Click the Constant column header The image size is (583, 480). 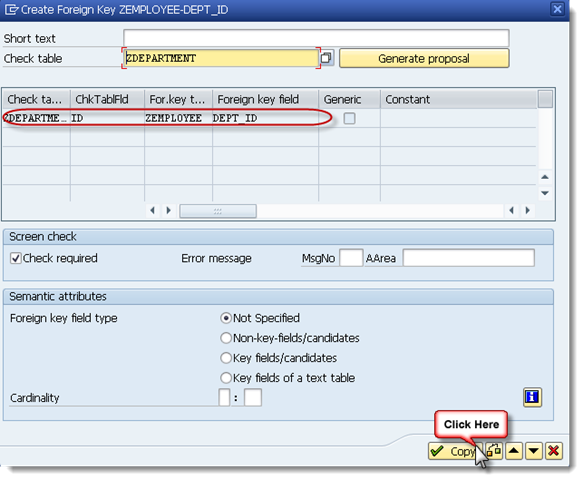pyautogui.click(x=458, y=99)
